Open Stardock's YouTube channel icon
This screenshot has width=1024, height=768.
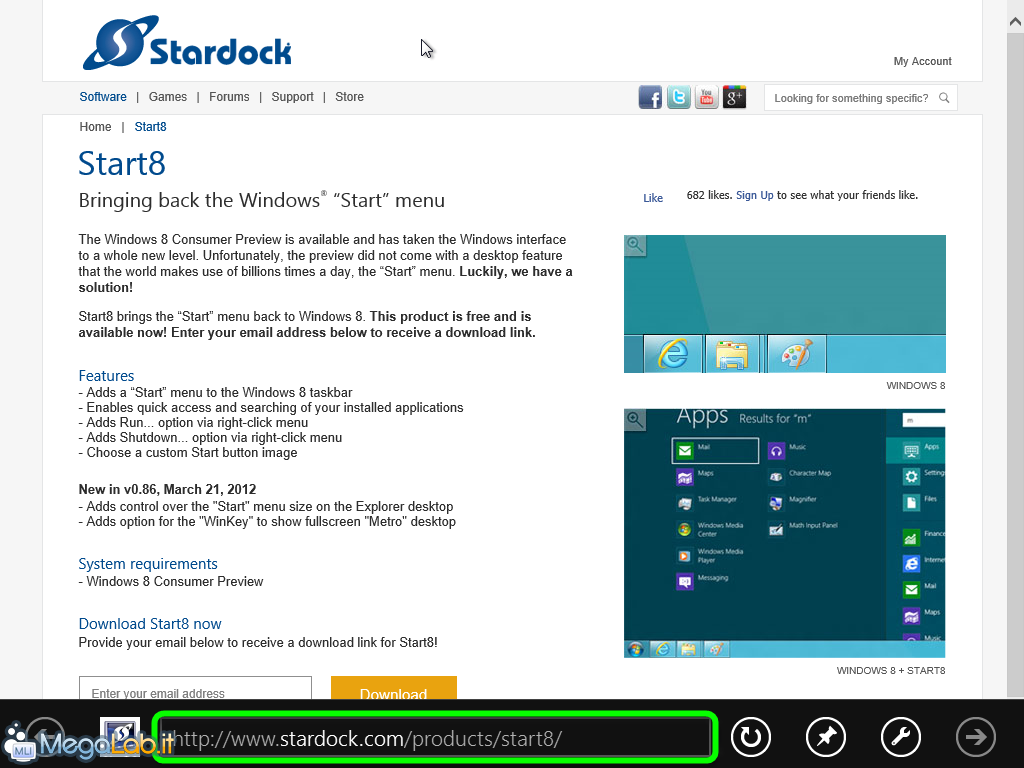[x=707, y=97]
